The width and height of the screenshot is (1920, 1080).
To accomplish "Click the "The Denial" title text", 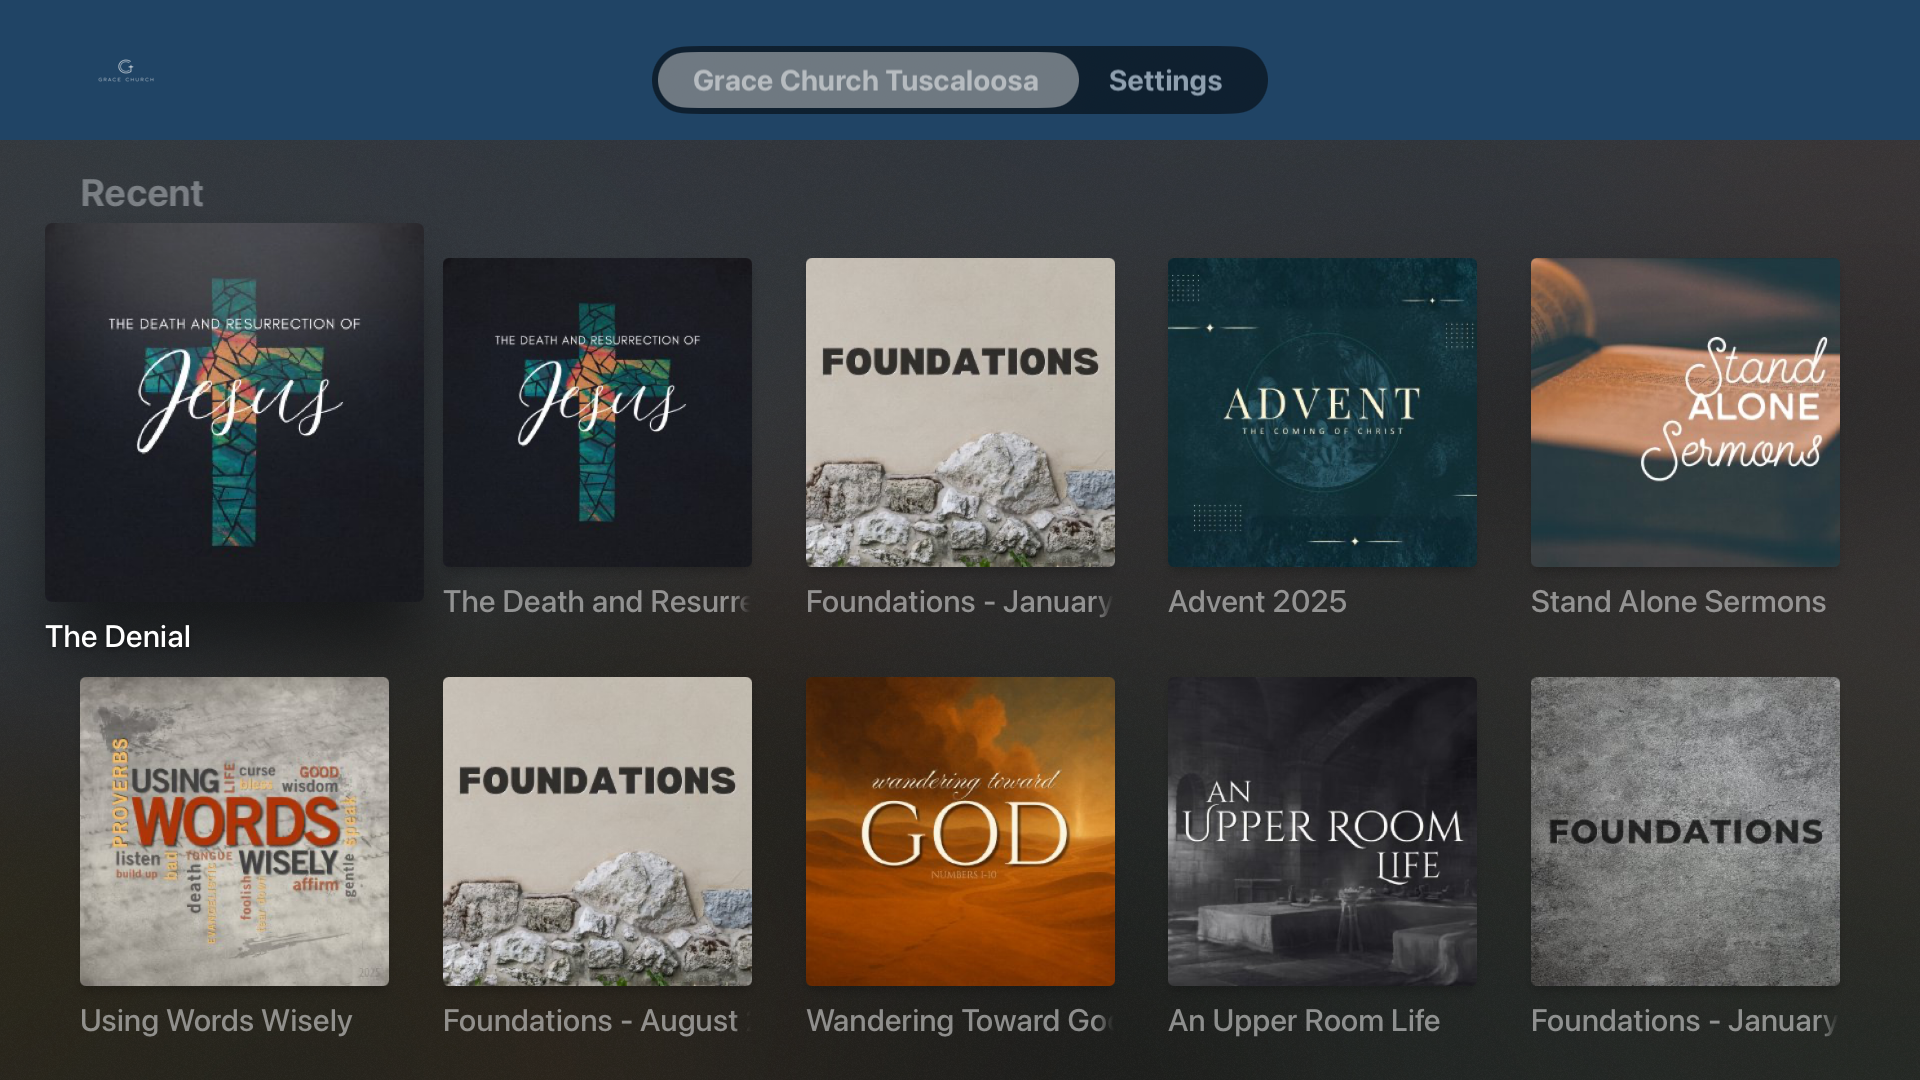I will pyautogui.click(x=118, y=636).
